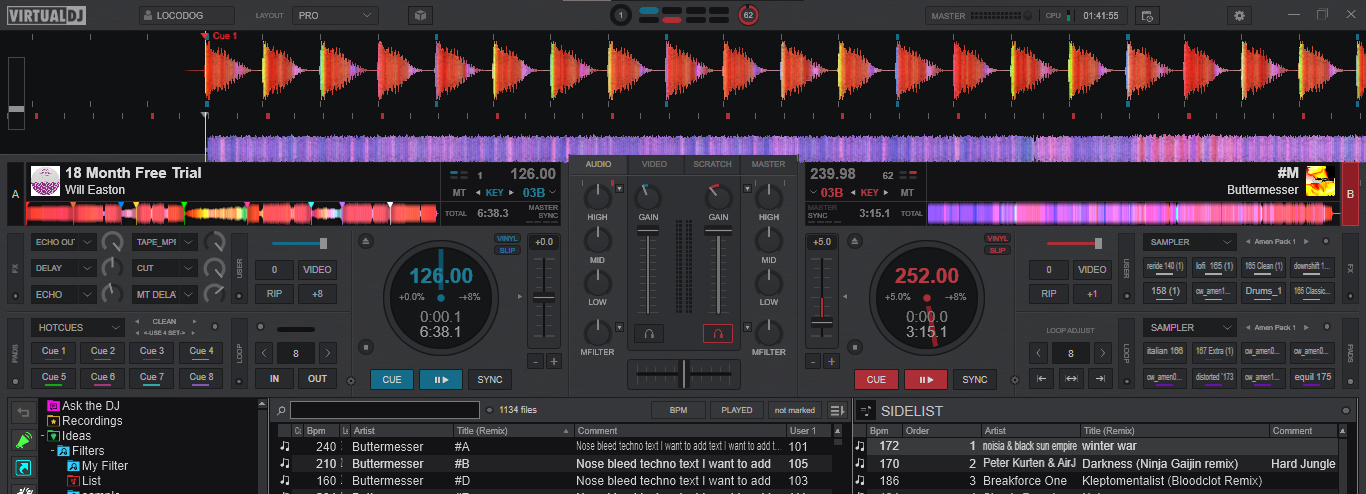Open CUT effect dropdown
The width and height of the screenshot is (1366, 494).
click(165, 268)
